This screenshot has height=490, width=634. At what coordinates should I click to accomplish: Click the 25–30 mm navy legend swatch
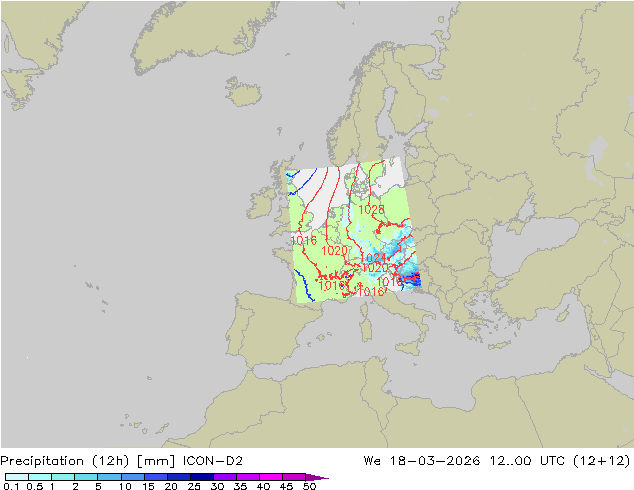click(202, 477)
